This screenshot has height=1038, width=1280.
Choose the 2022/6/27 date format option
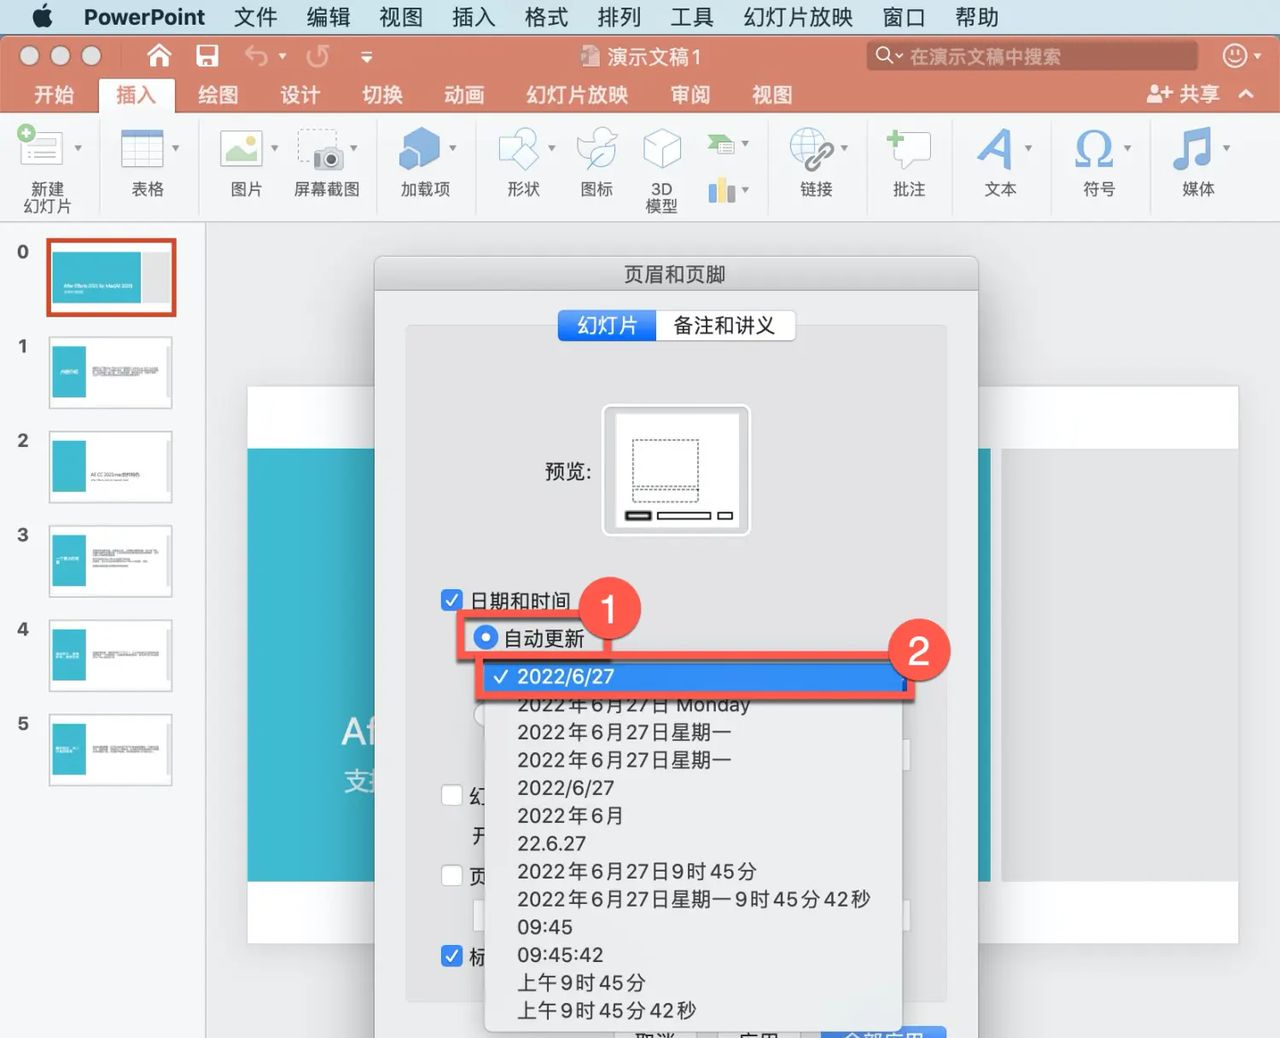pyautogui.click(x=565, y=676)
